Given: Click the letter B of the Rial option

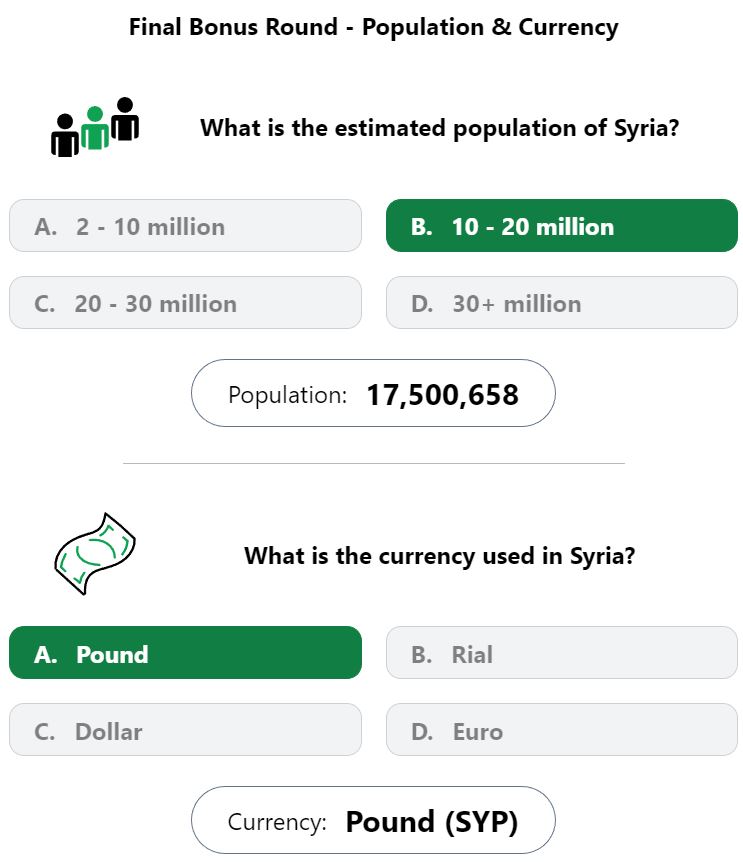Looking at the screenshot, I should 420,655.
